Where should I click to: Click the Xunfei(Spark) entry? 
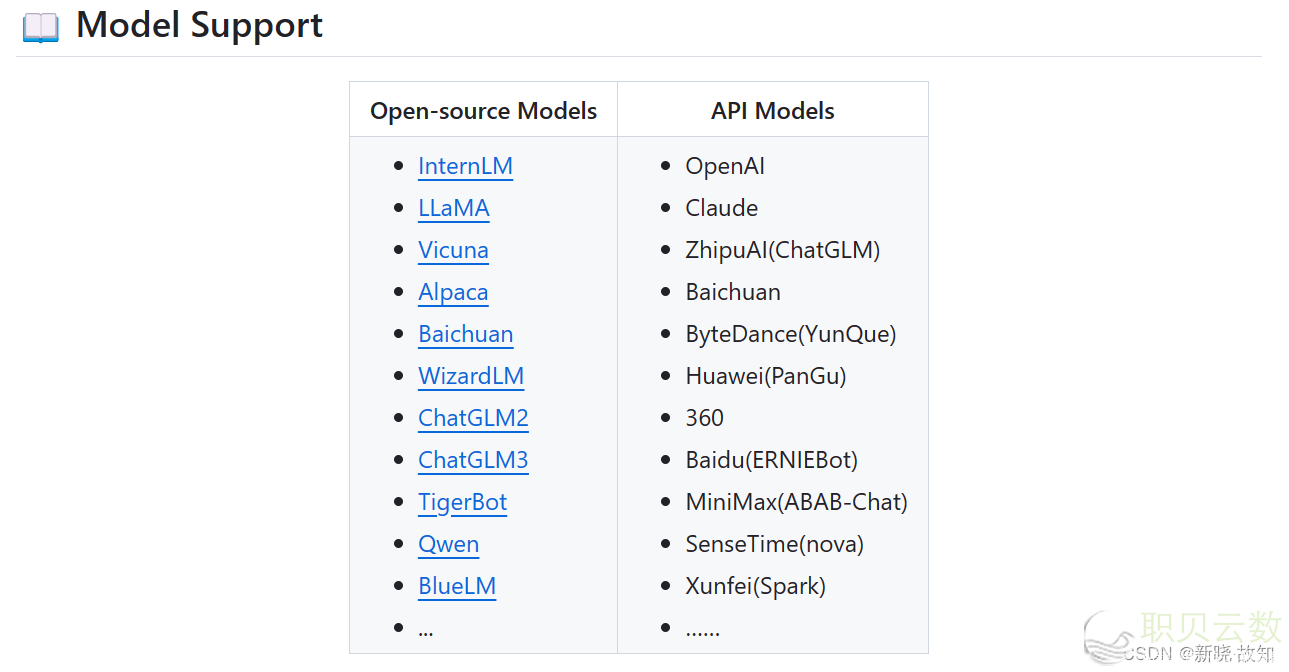coord(755,586)
